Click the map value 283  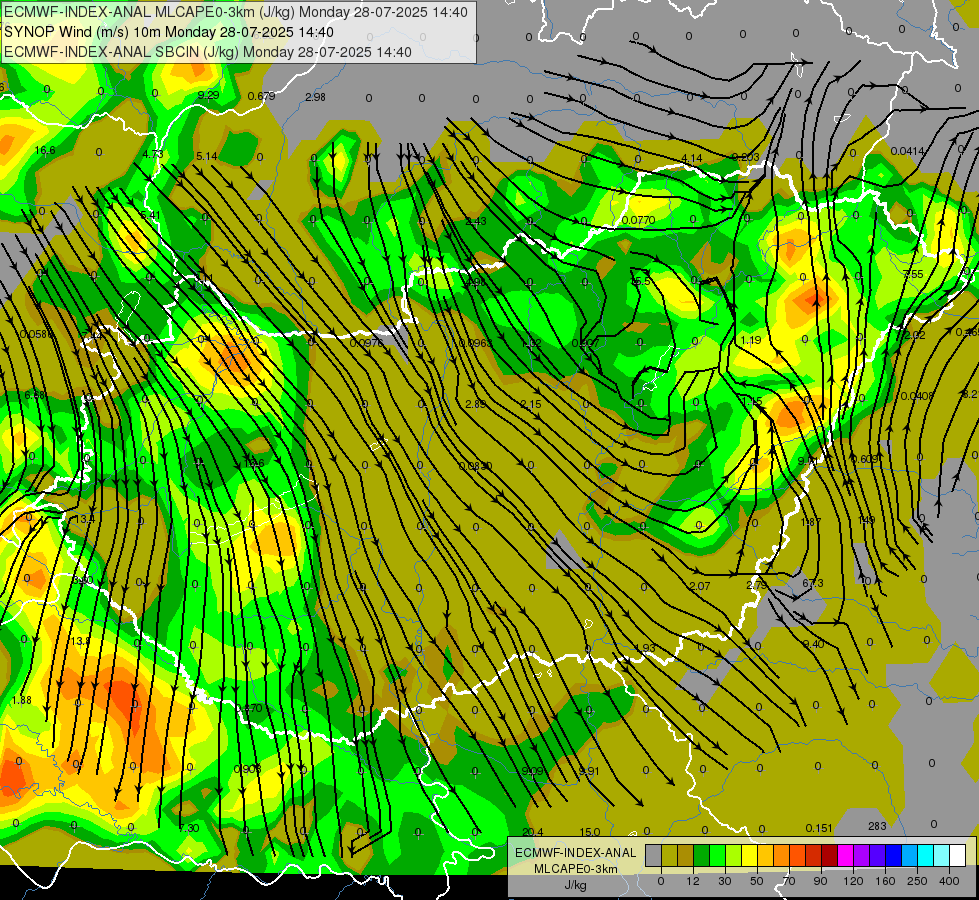coord(877,826)
